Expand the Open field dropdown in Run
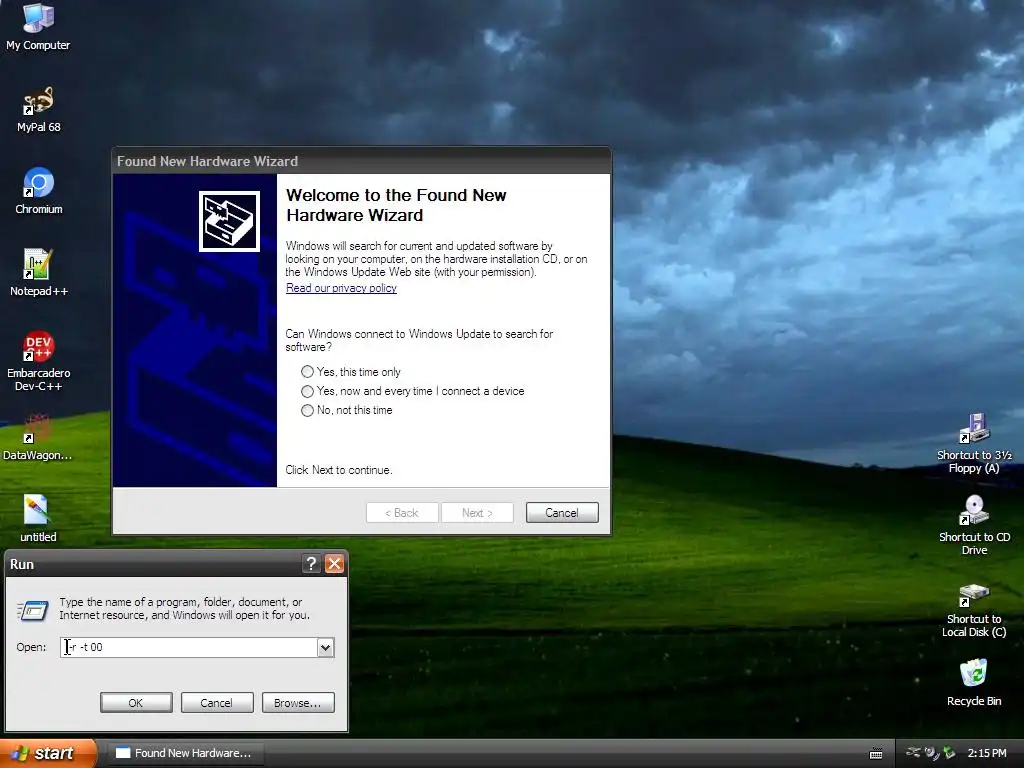1024x768 pixels. coord(325,647)
